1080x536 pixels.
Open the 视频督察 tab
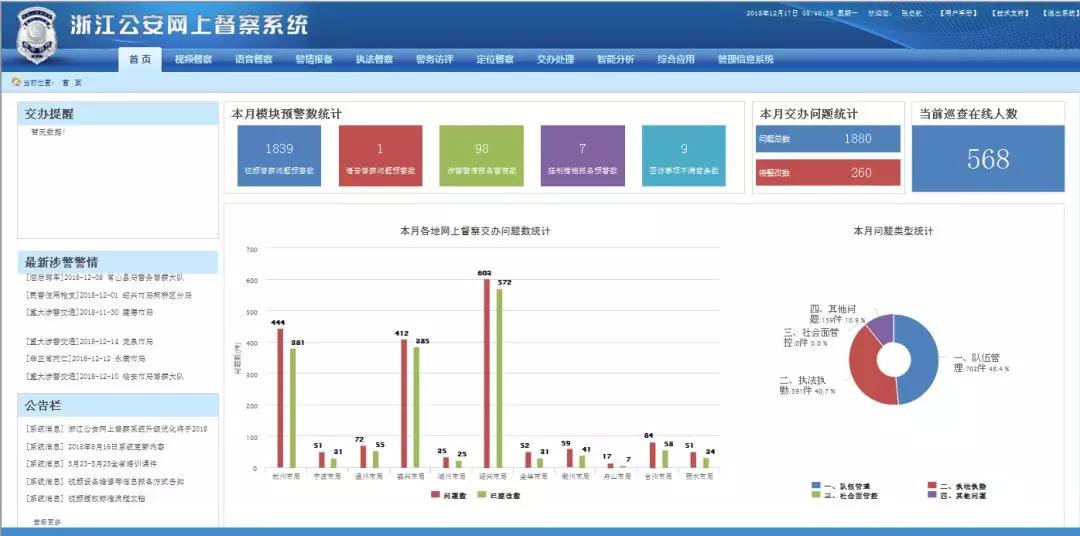(193, 59)
